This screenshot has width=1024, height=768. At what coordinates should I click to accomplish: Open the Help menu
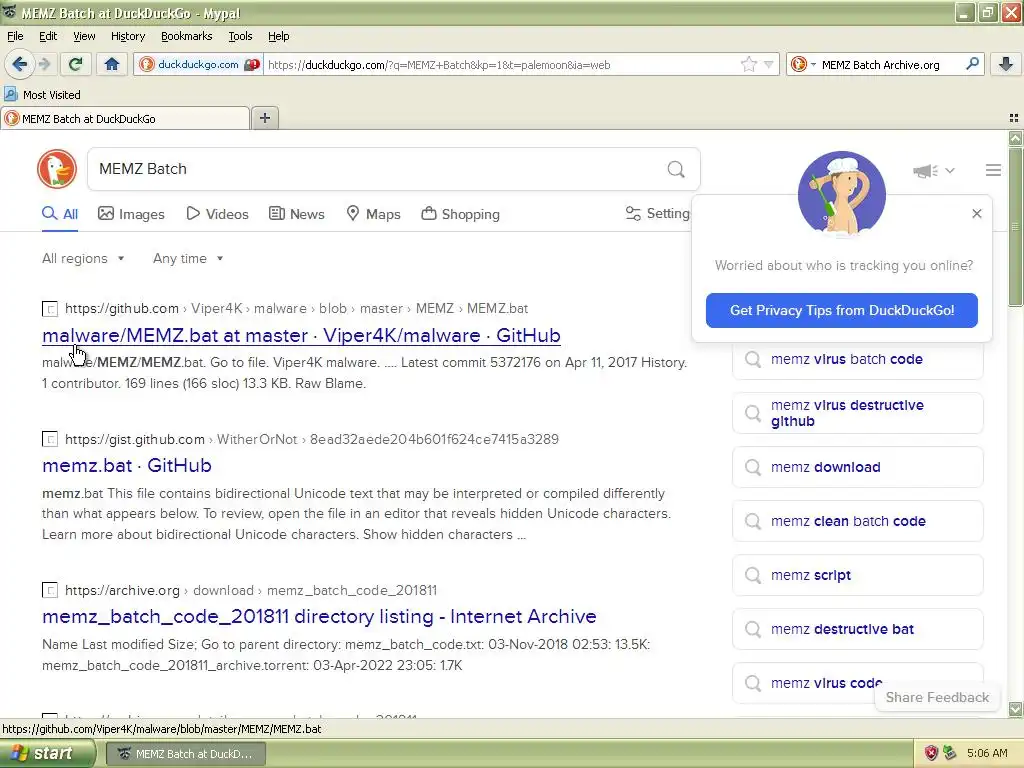278,37
